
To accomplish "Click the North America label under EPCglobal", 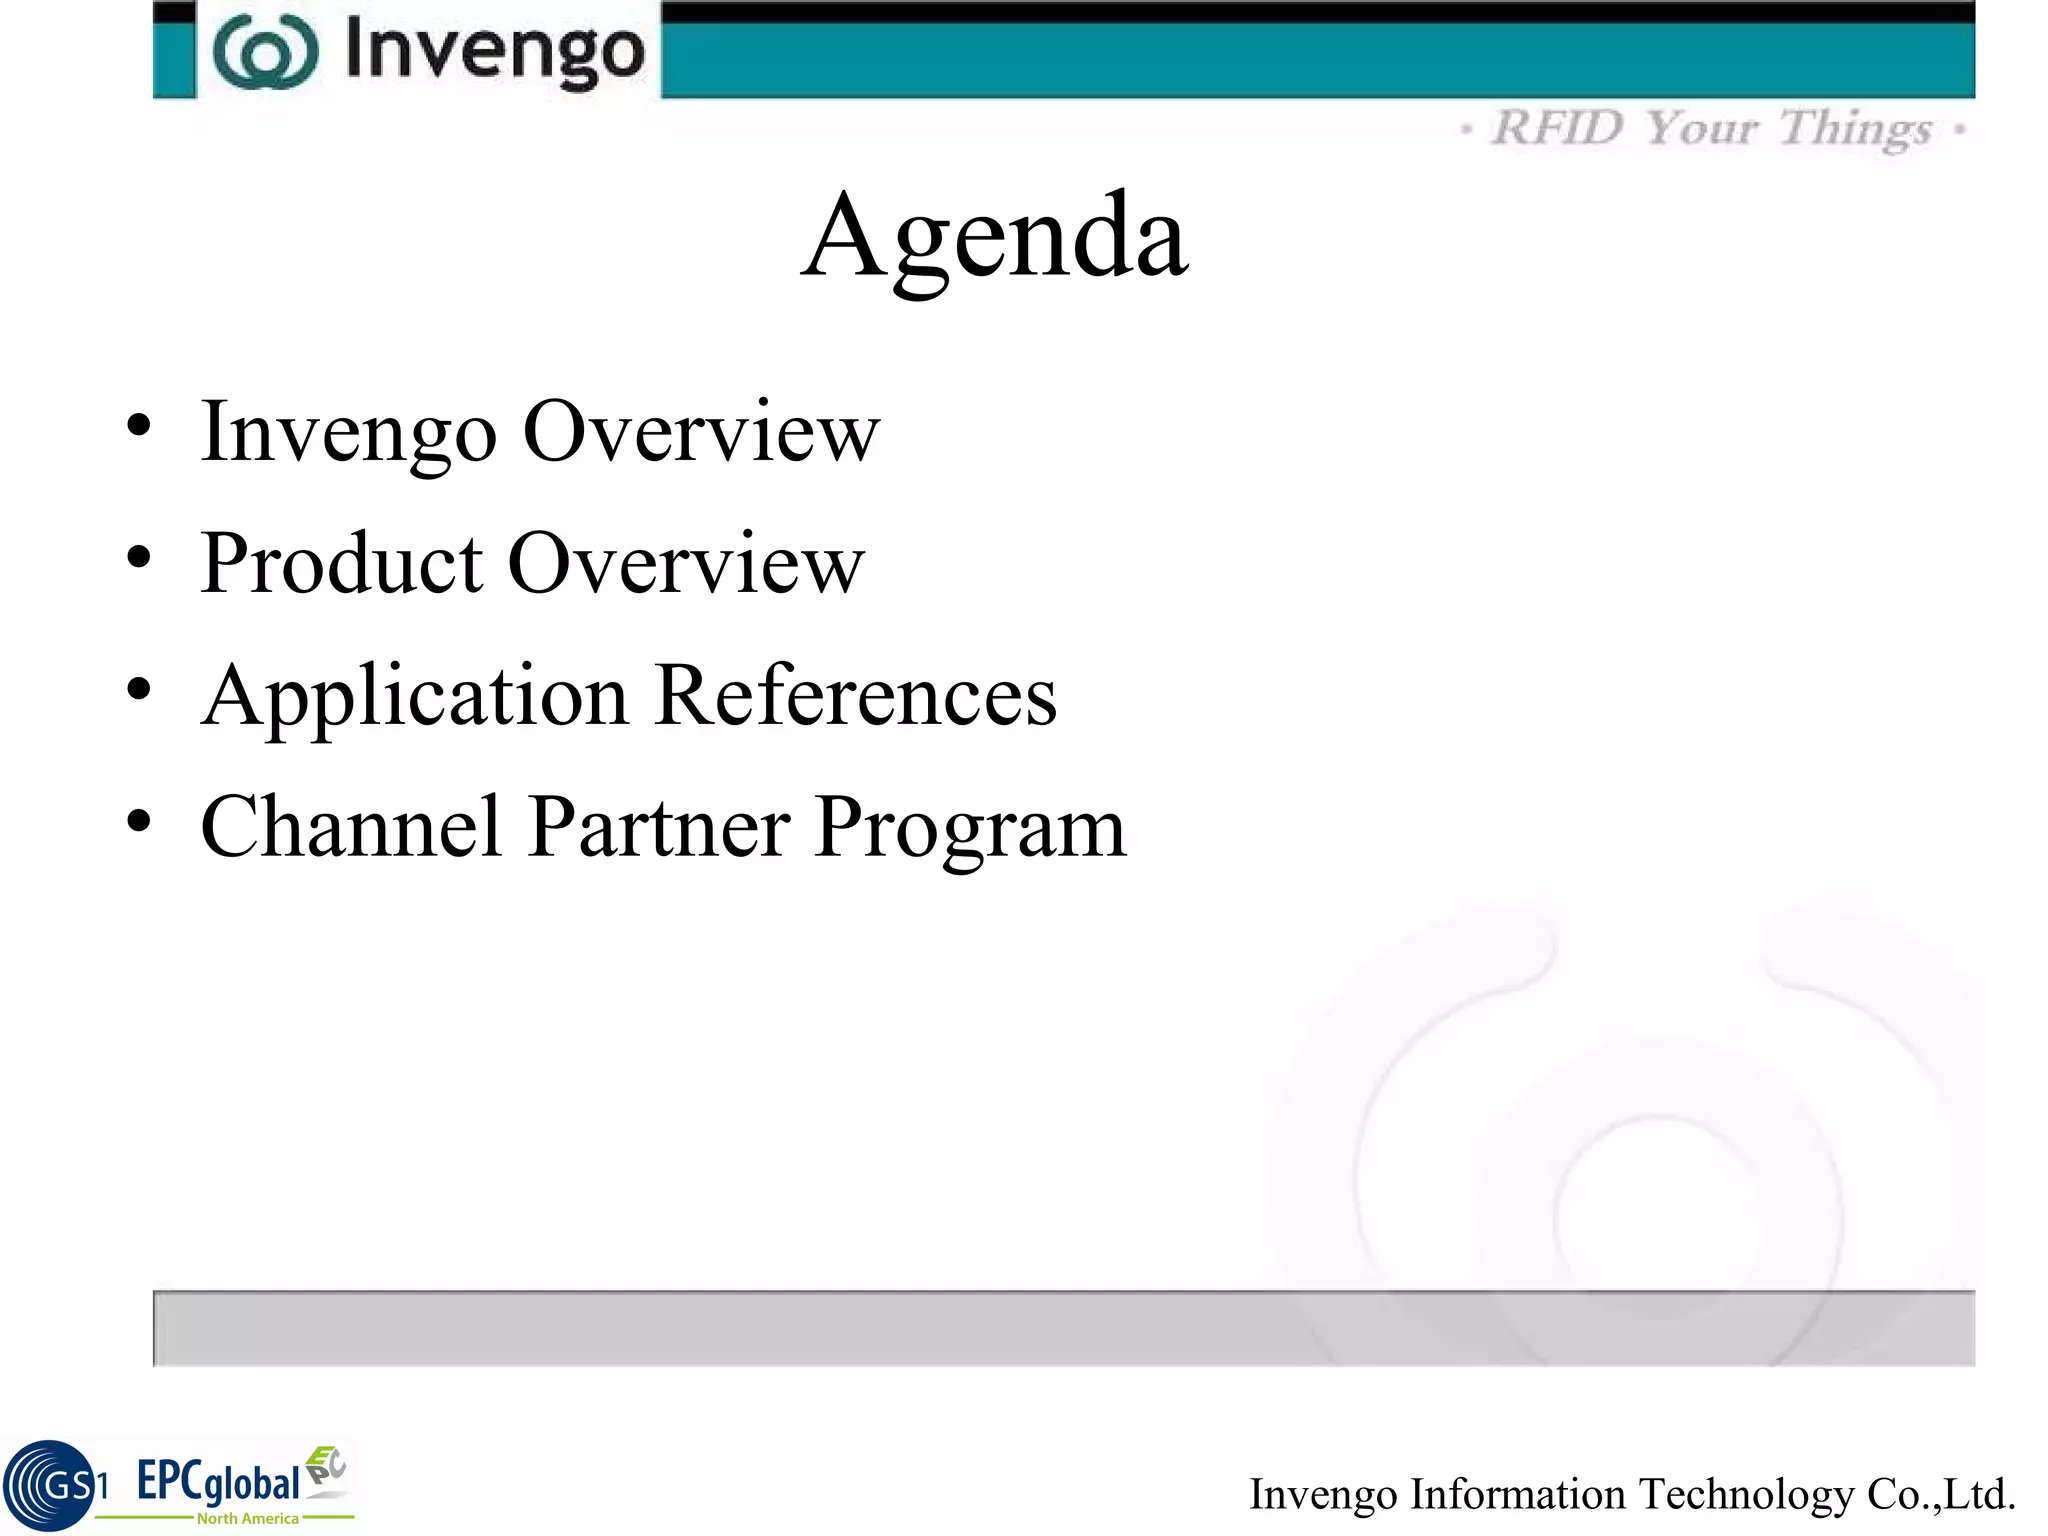I will tap(247, 1518).
